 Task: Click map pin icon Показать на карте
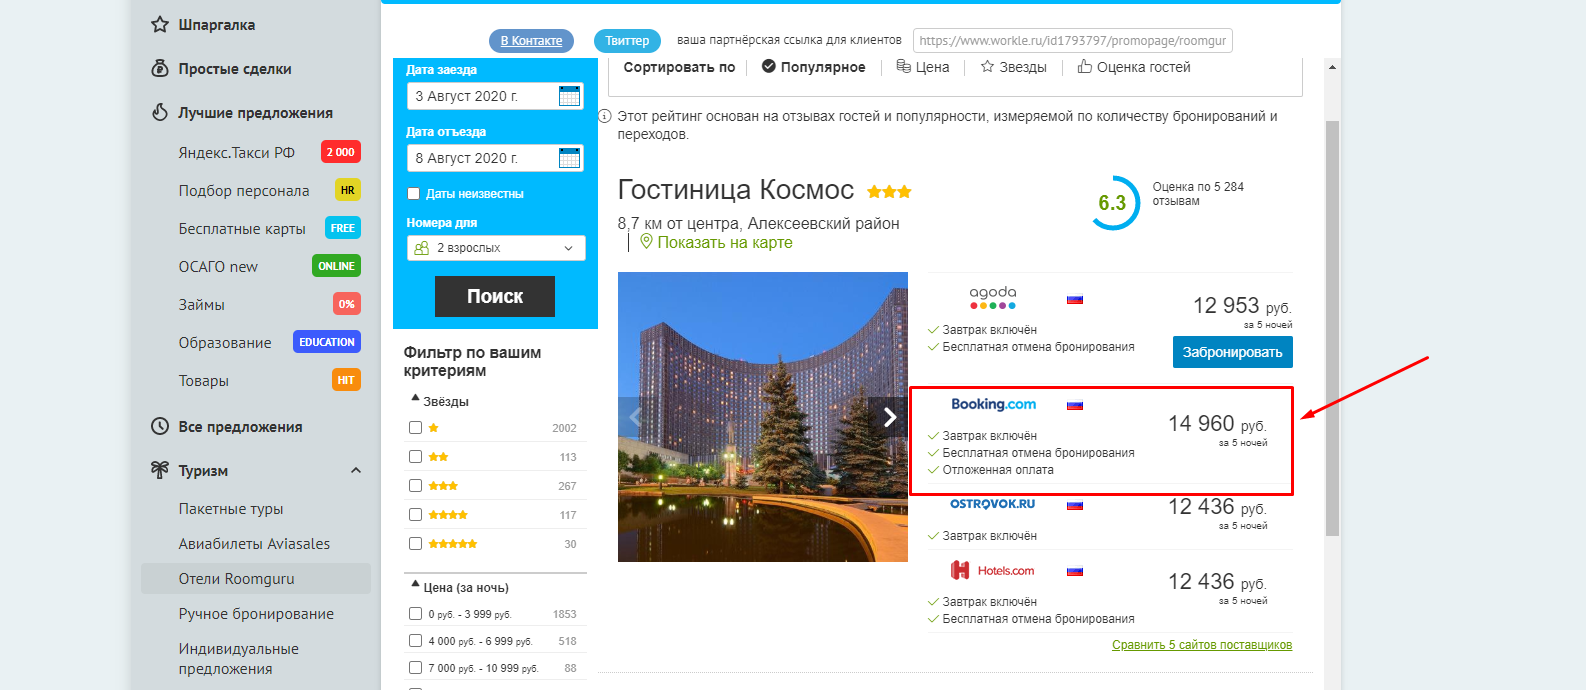pyautogui.click(x=646, y=242)
